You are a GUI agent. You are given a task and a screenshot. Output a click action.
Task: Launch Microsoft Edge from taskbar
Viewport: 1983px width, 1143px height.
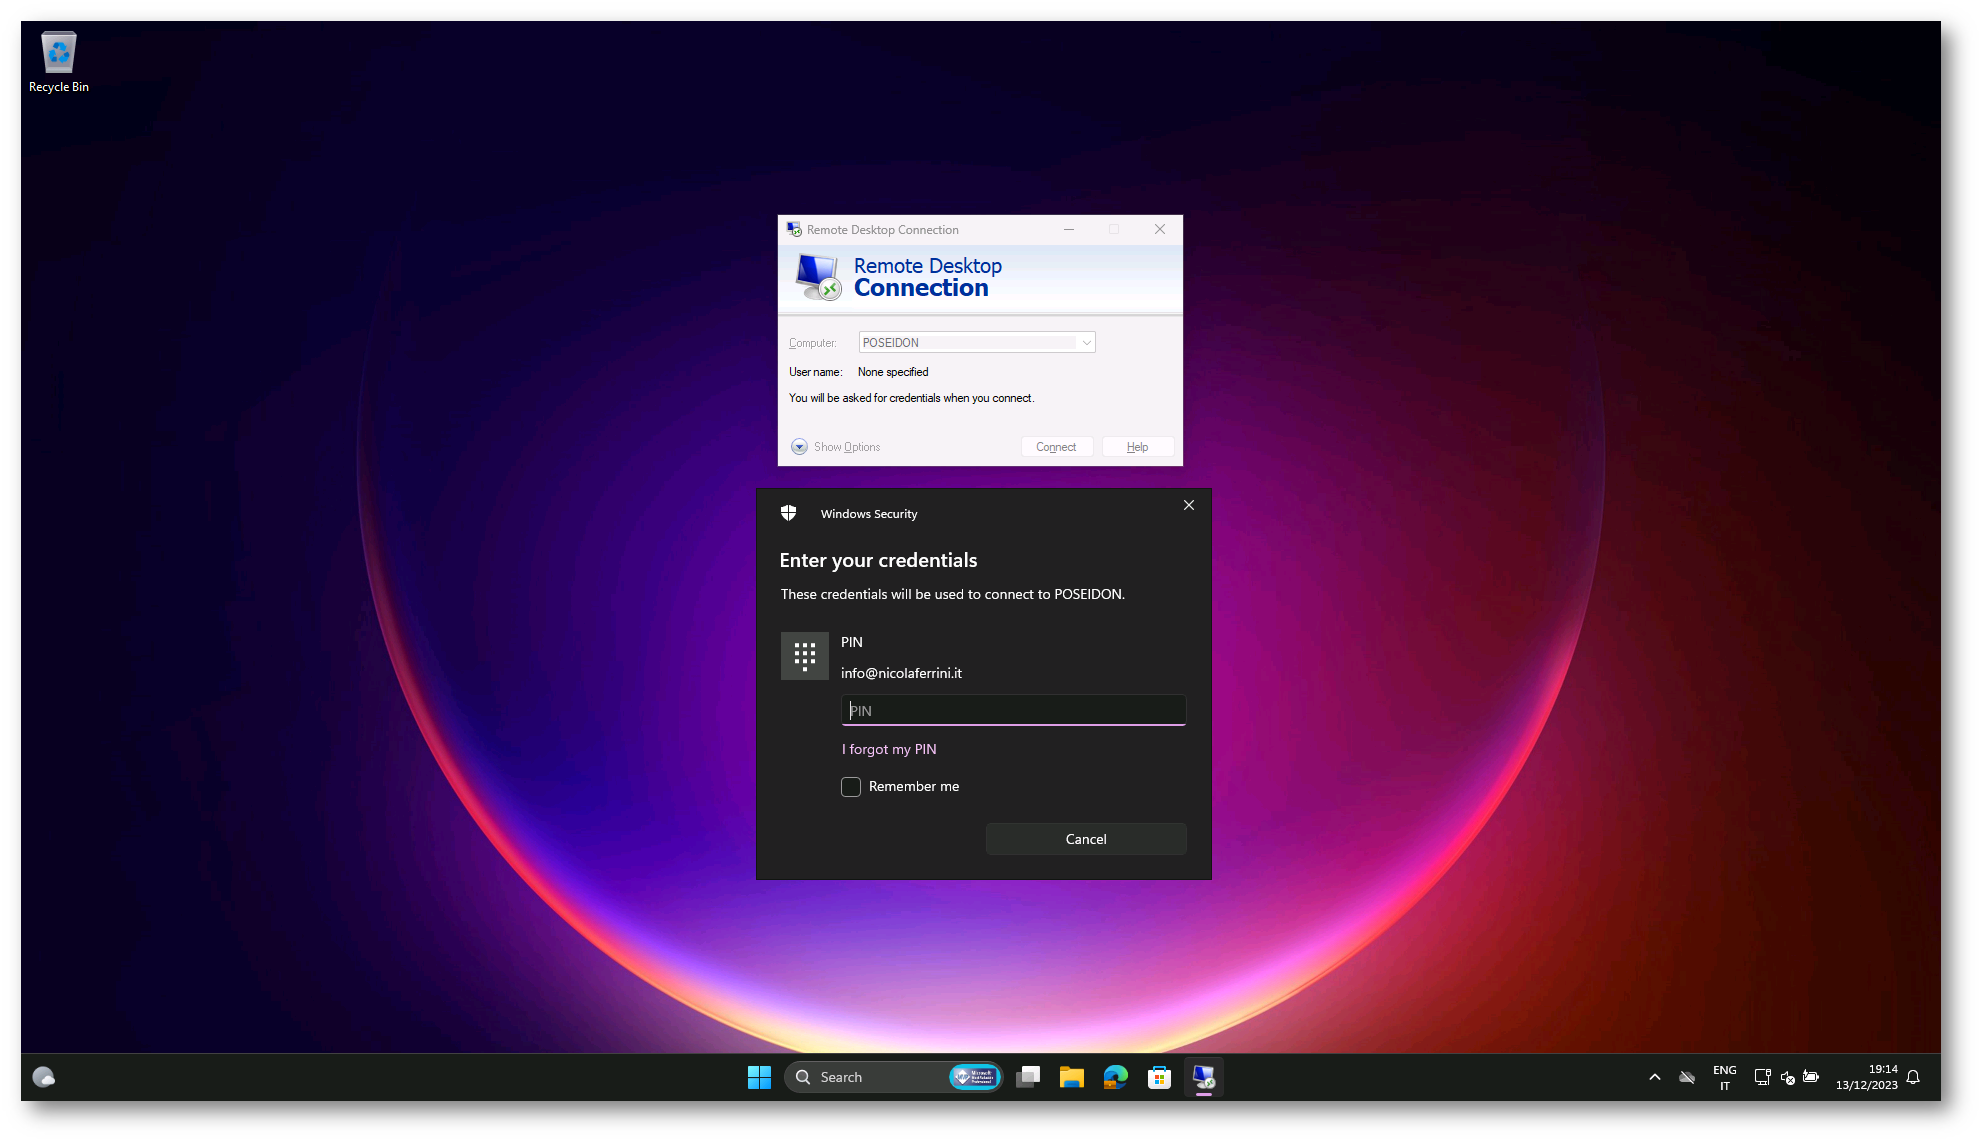tap(1115, 1077)
